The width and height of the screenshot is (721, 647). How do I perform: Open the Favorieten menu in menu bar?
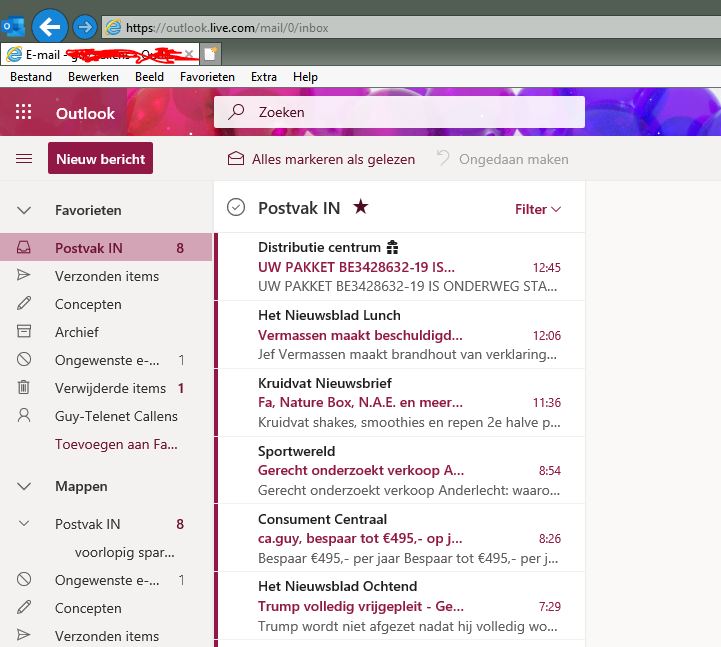tap(207, 77)
